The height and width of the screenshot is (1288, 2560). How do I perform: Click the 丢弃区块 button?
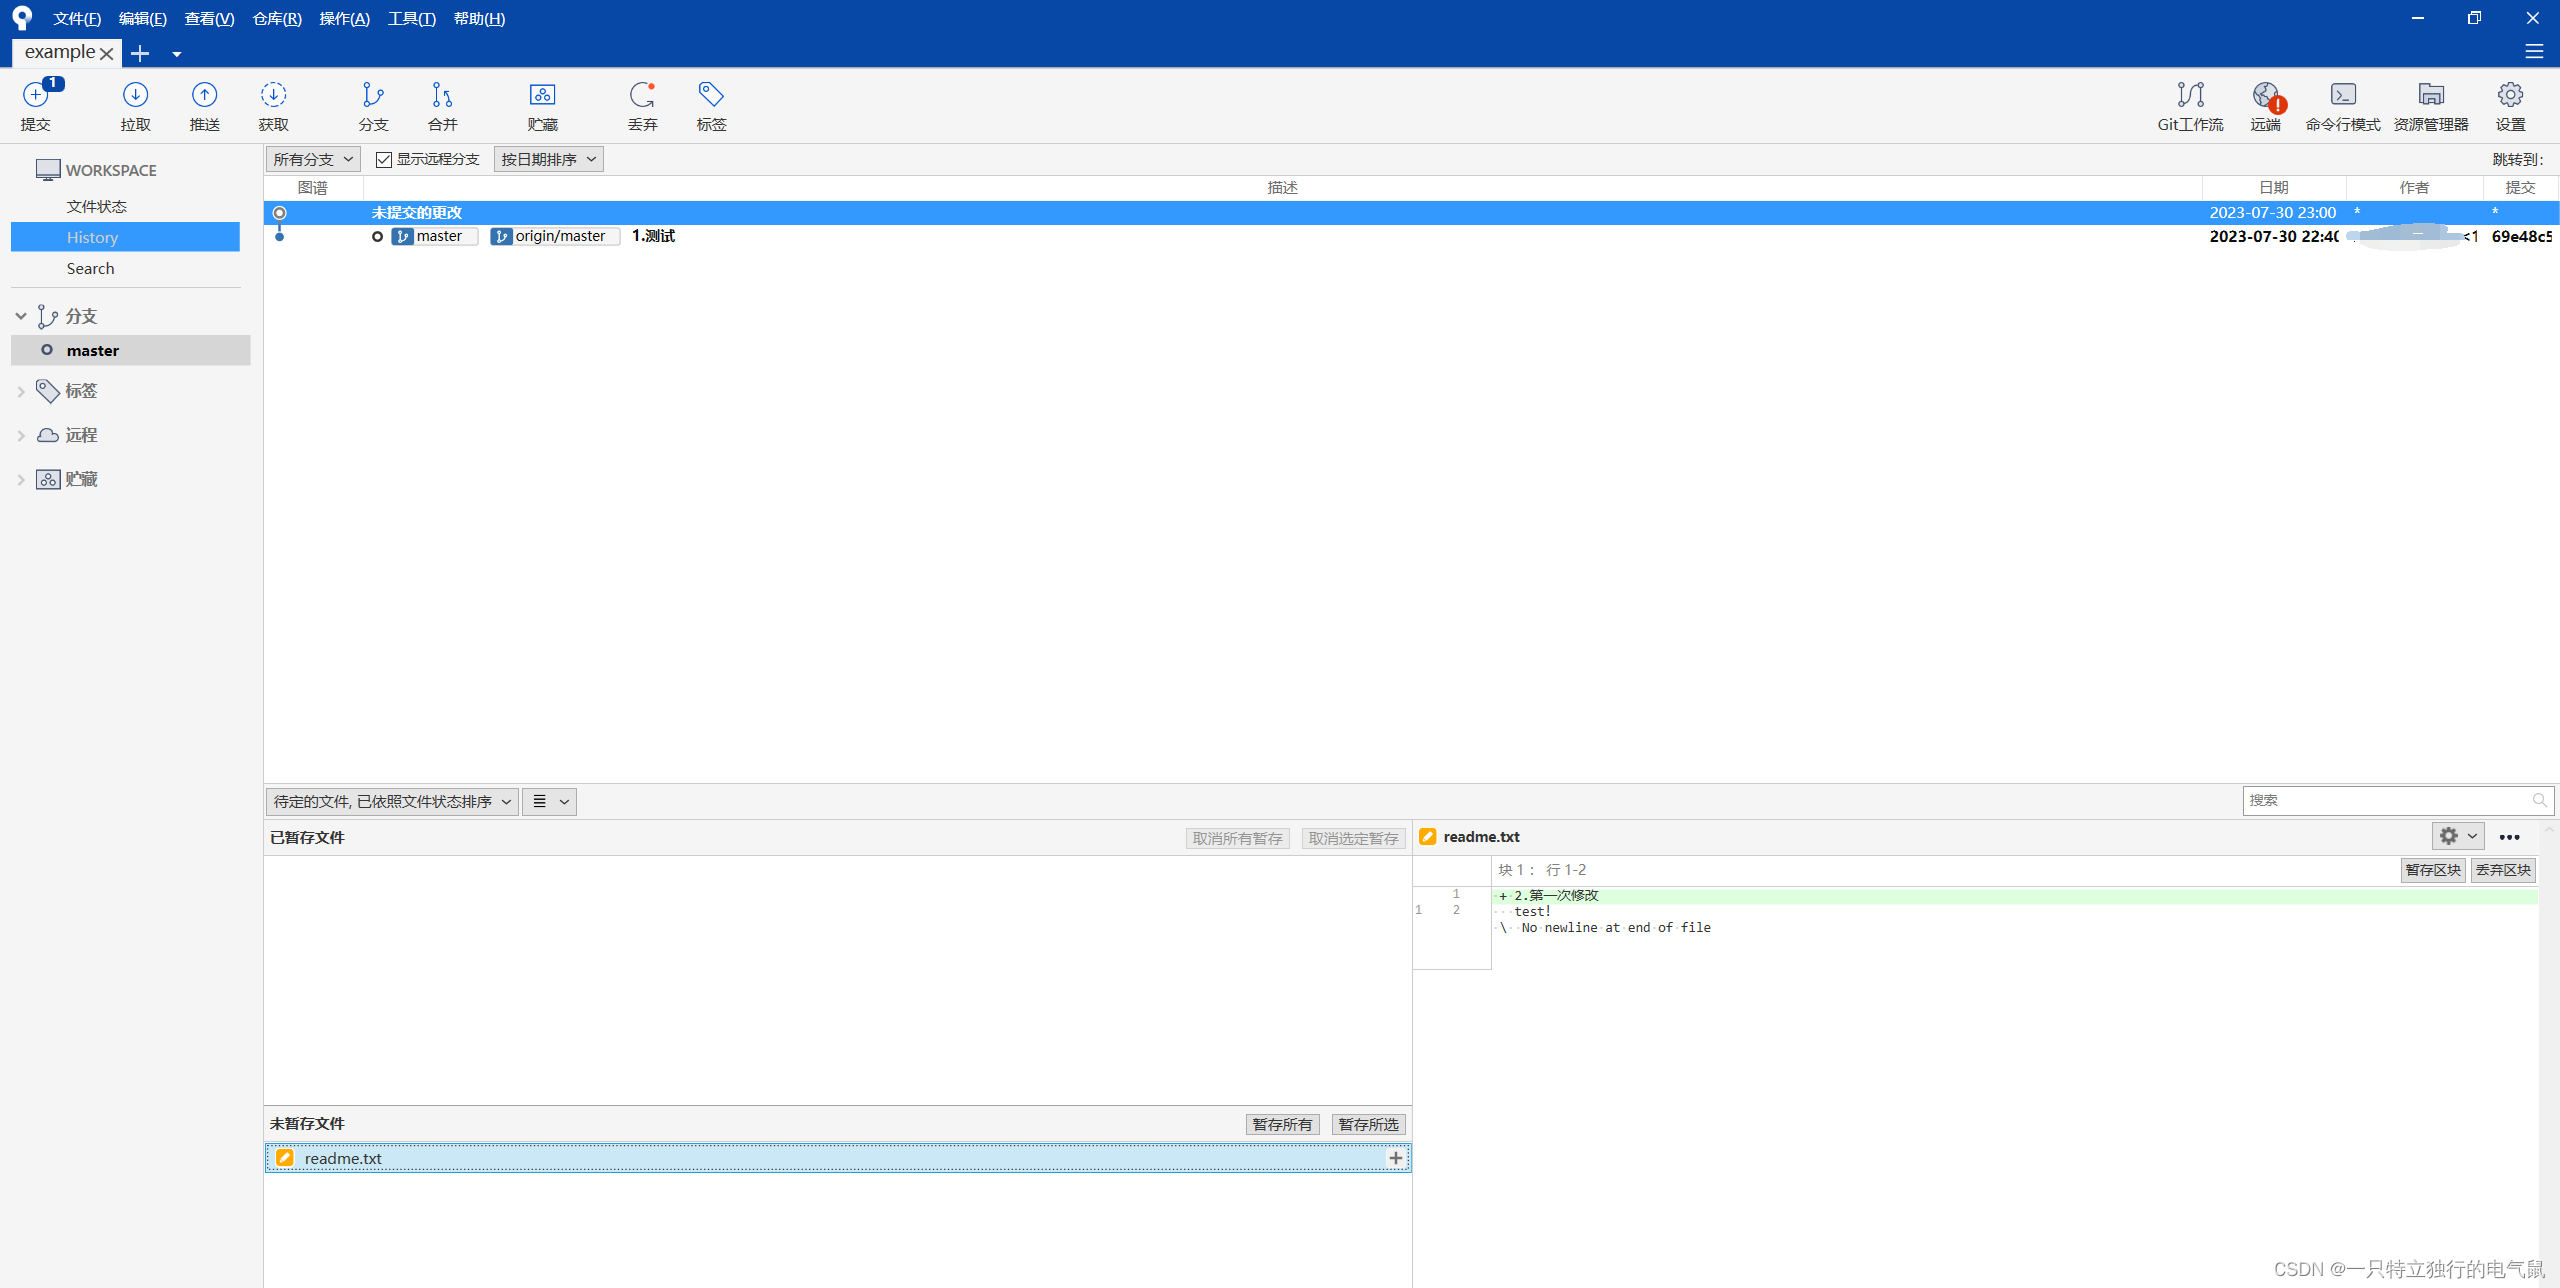tap(2503, 870)
